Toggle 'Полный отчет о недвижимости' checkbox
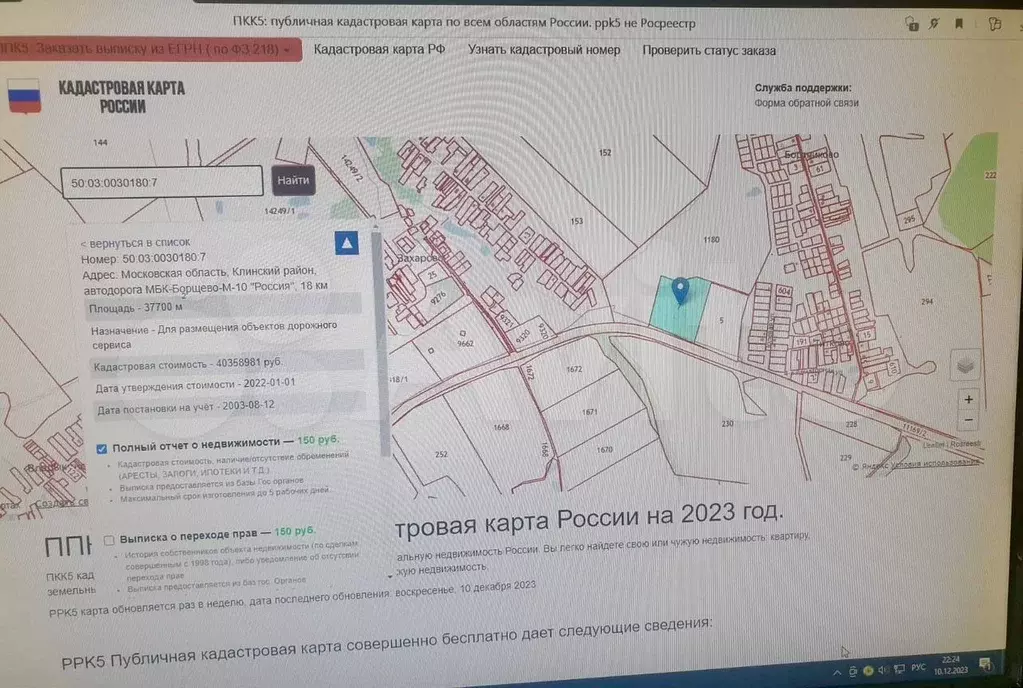This screenshot has width=1023, height=688. [101, 449]
